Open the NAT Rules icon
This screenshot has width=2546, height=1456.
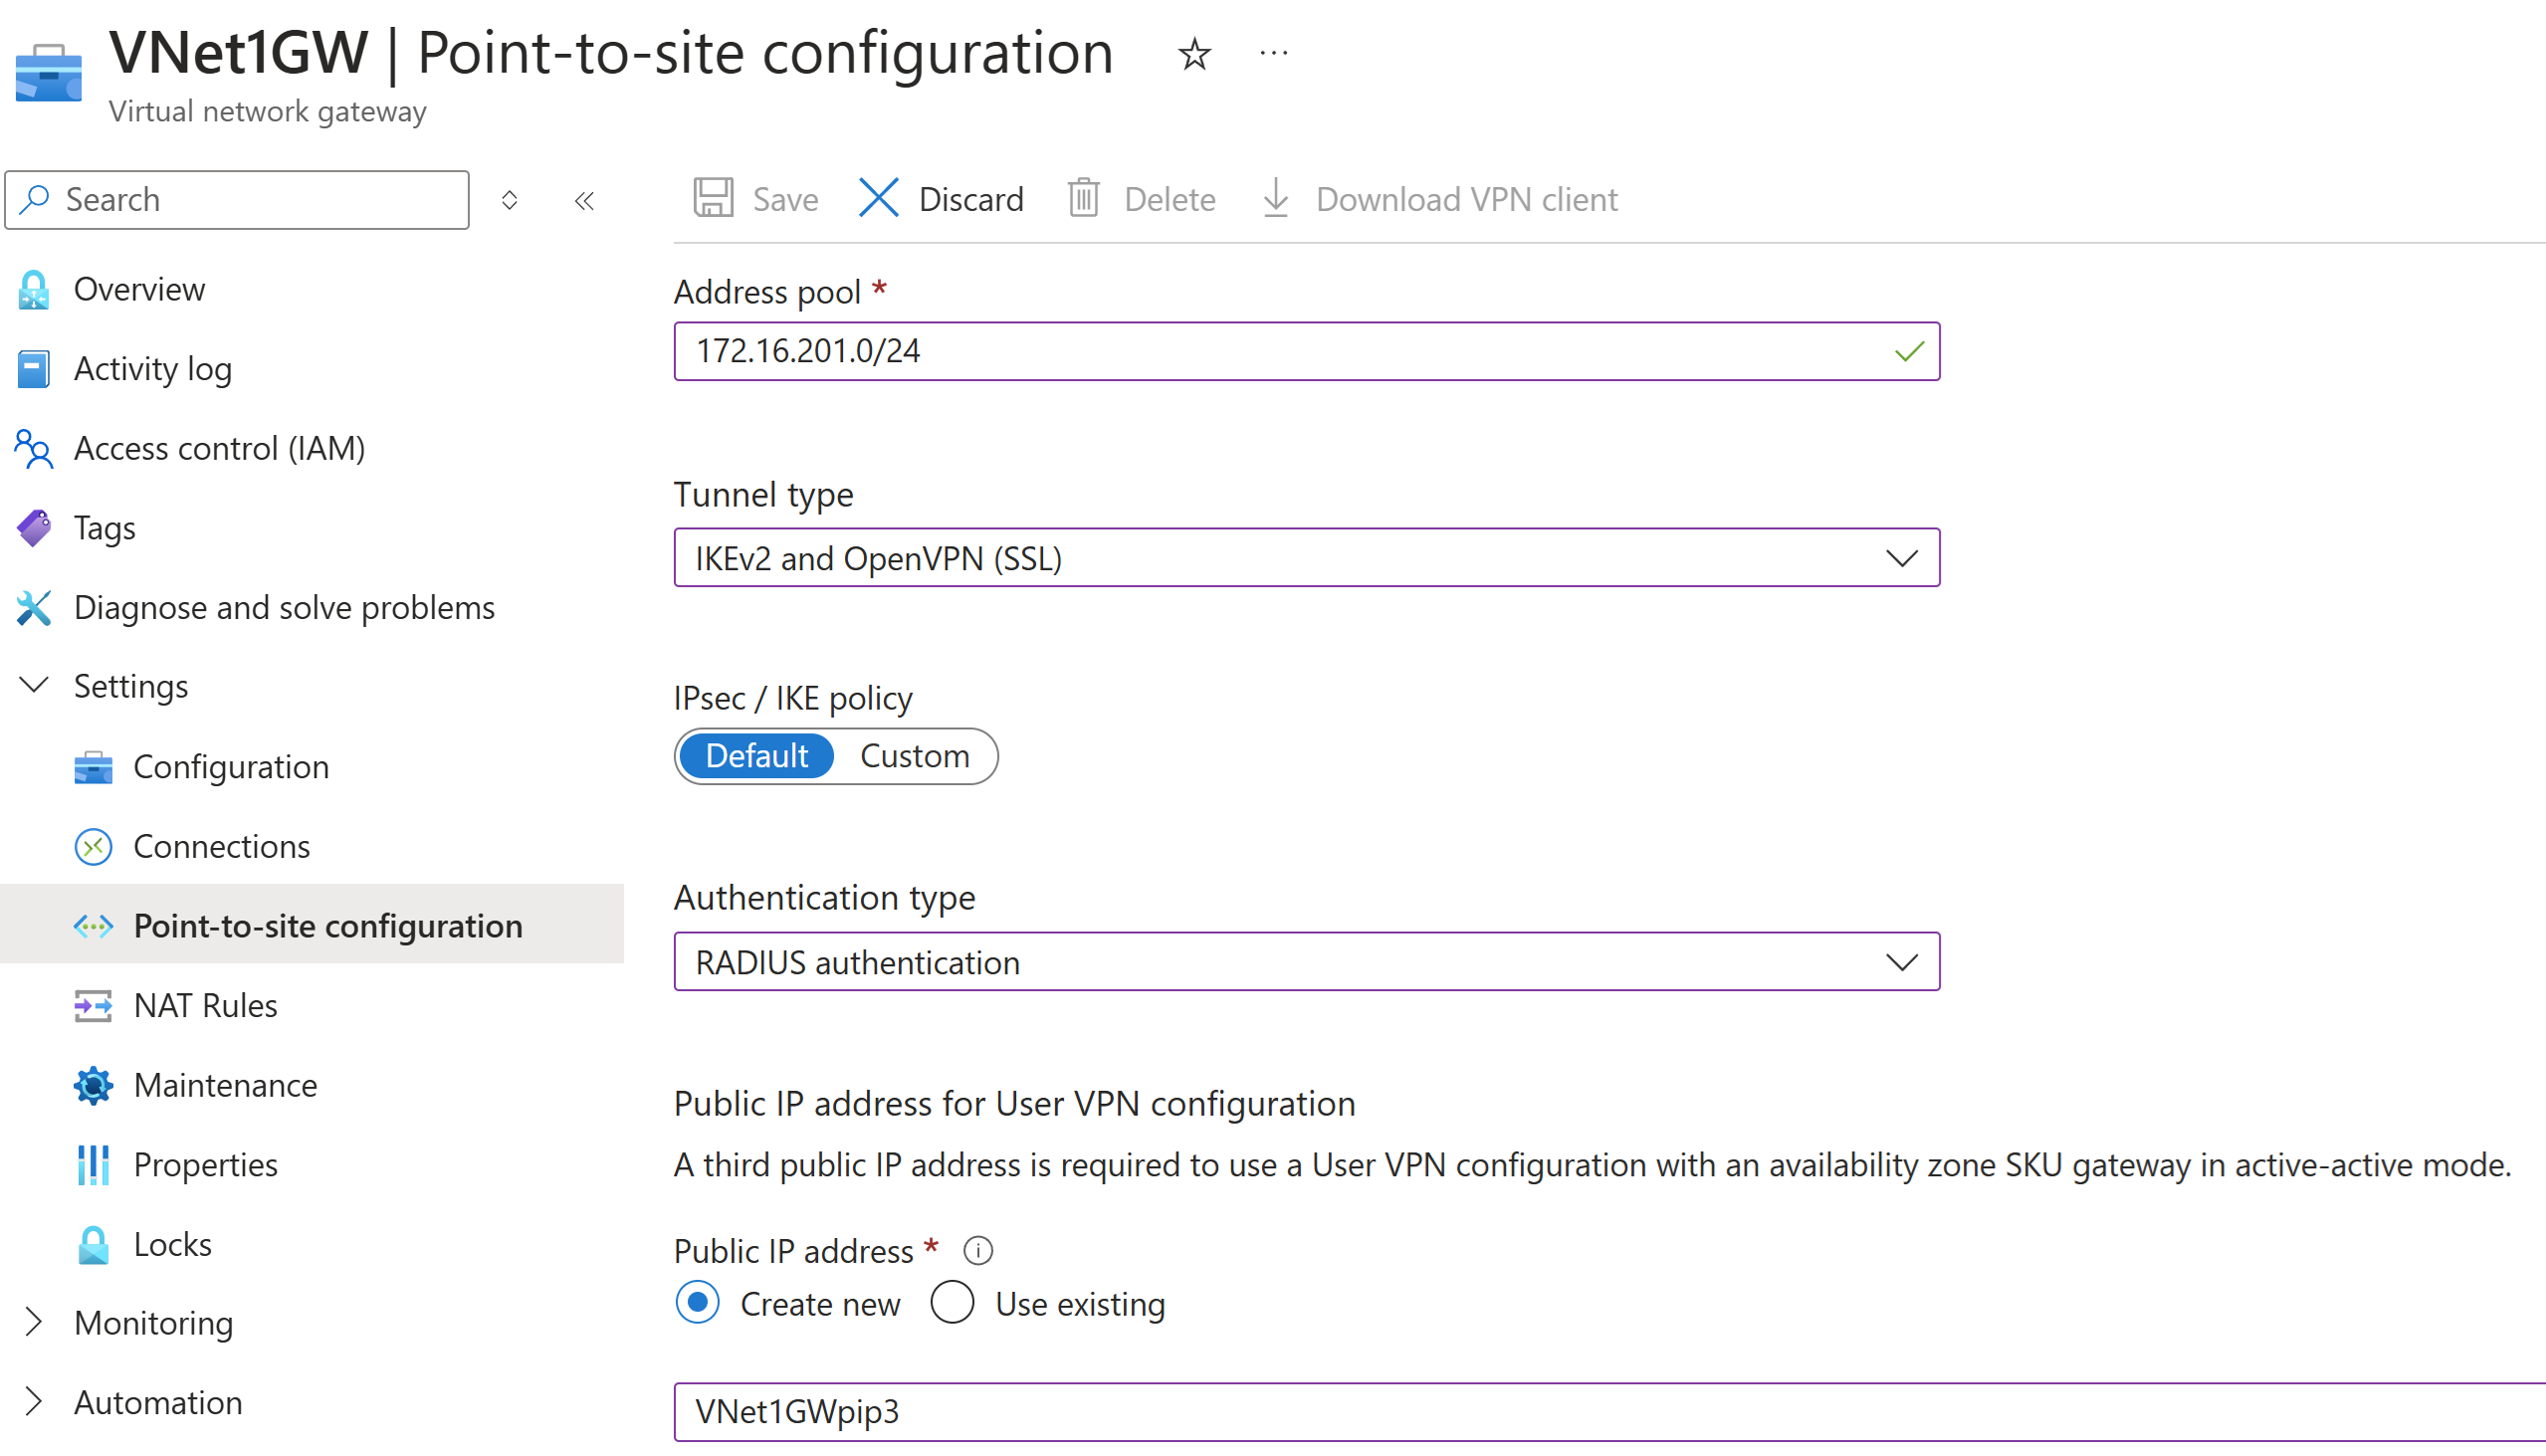pyautogui.click(x=93, y=1006)
